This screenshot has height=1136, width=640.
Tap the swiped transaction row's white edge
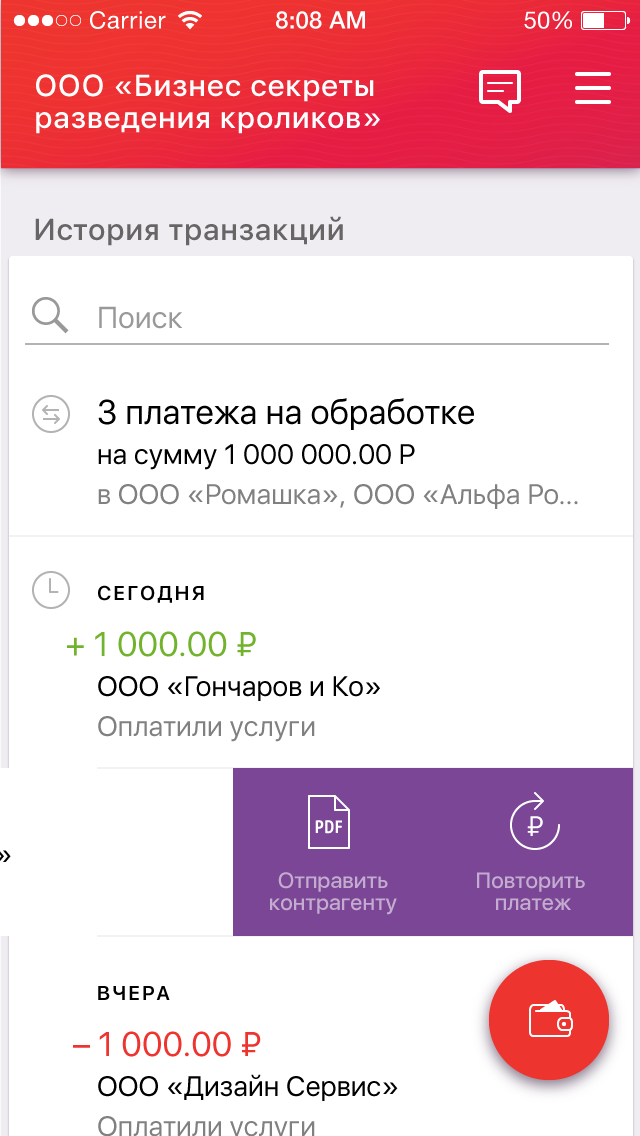click(x=48, y=852)
